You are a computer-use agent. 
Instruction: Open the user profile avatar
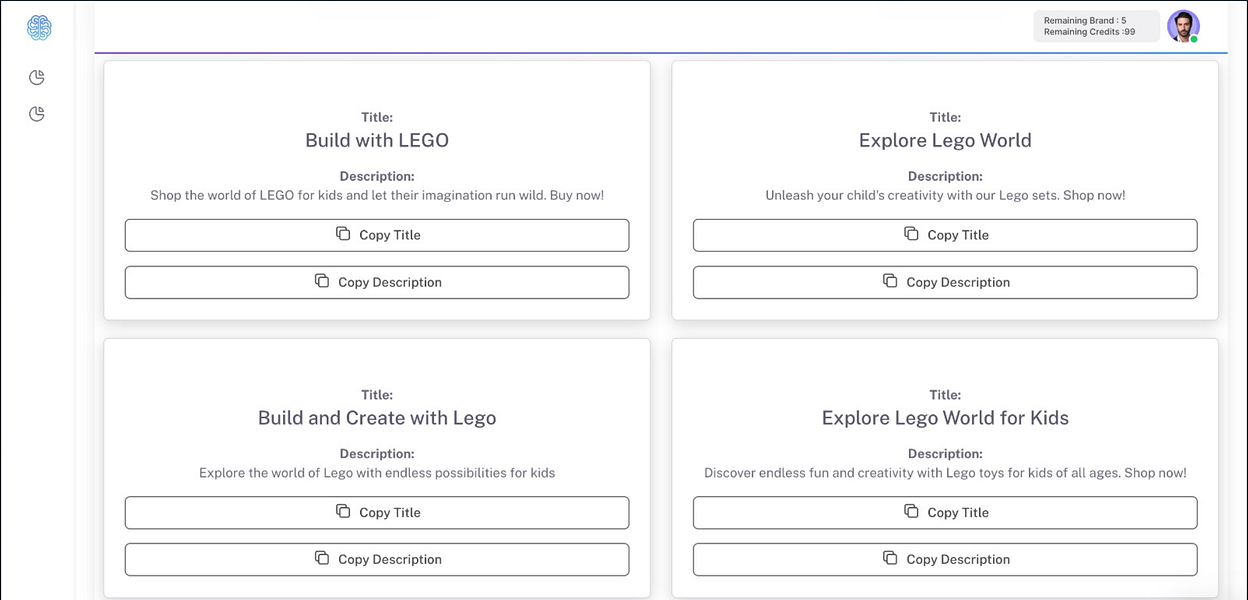click(x=1183, y=27)
